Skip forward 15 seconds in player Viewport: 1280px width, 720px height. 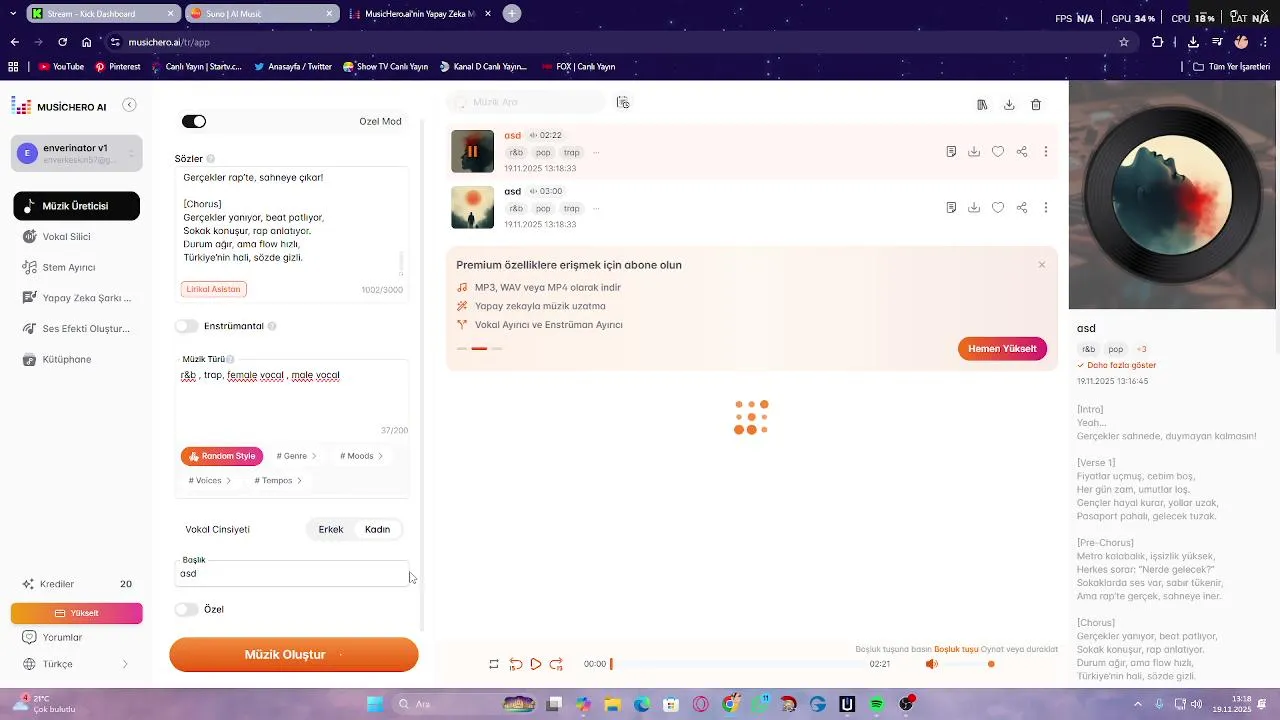(557, 664)
